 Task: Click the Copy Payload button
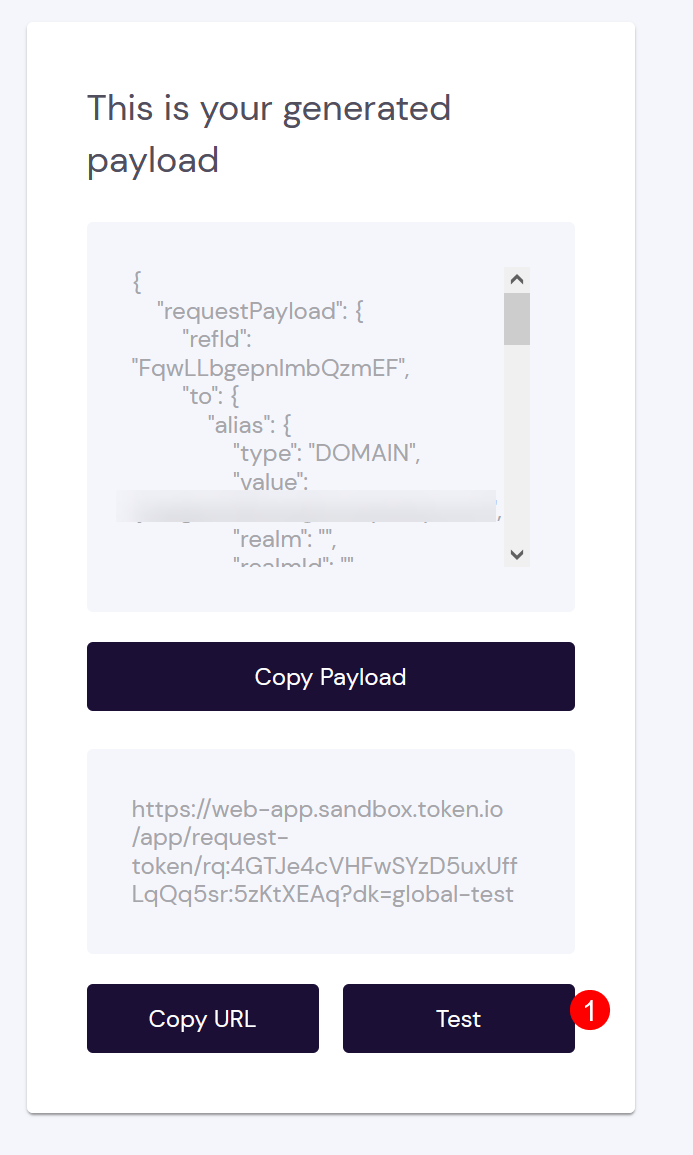[x=331, y=676]
